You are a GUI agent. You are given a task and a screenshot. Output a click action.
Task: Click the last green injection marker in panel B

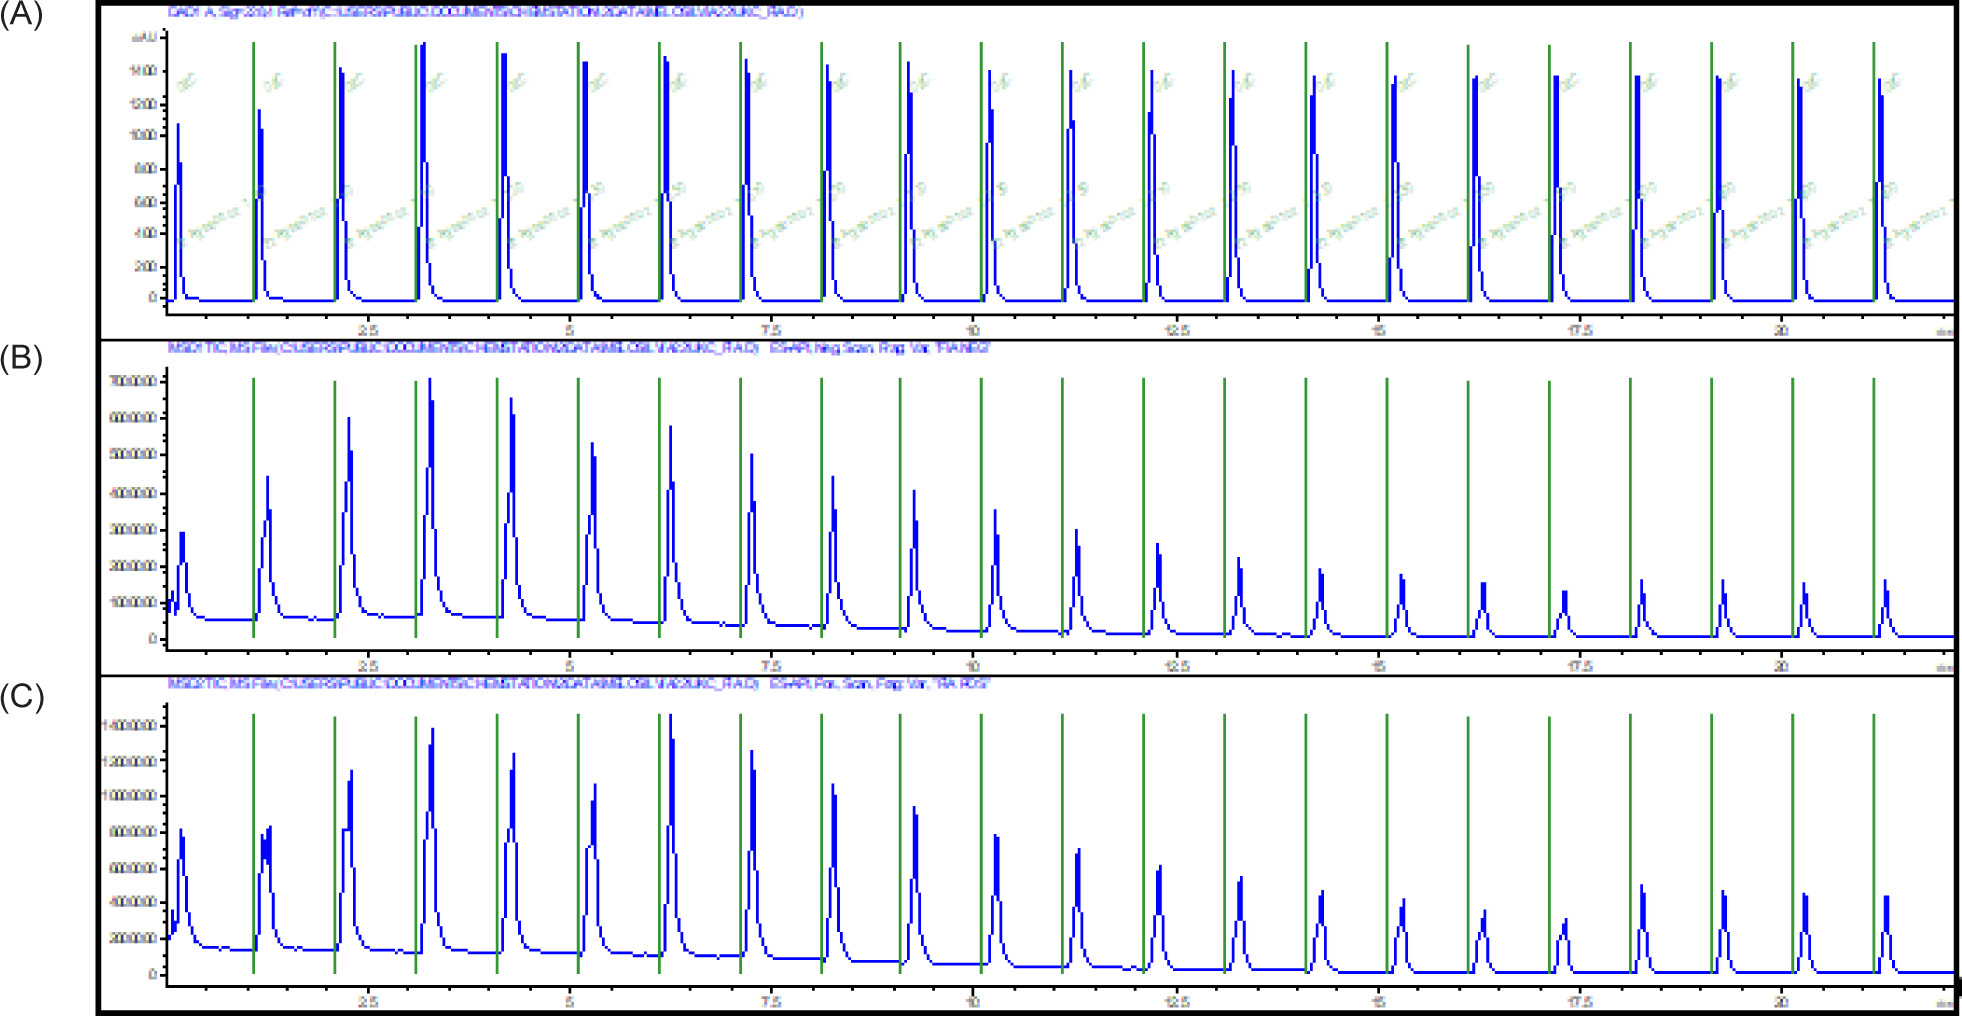click(x=1874, y=507)
